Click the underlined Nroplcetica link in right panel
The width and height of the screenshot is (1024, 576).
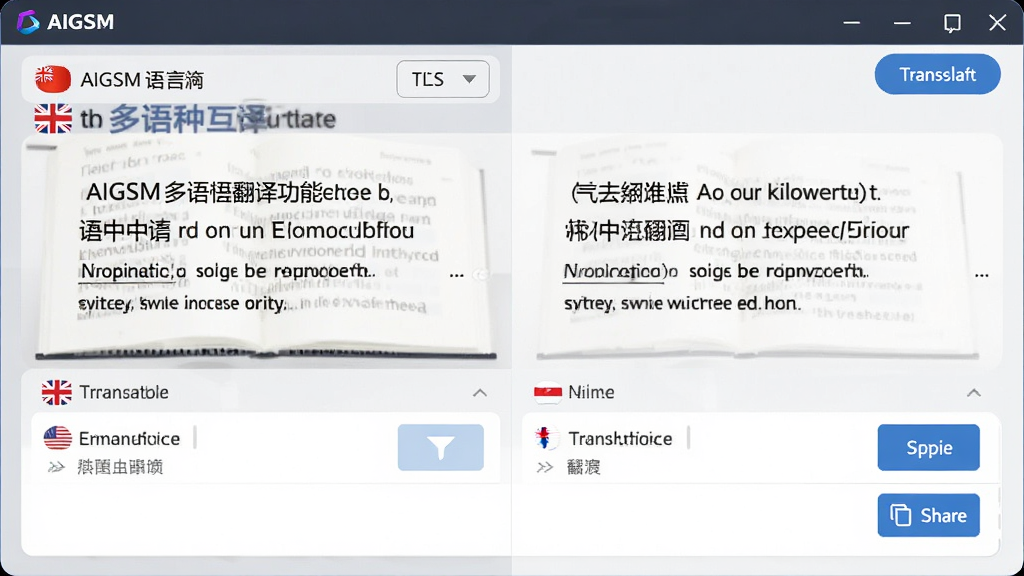tap(620, 270)
